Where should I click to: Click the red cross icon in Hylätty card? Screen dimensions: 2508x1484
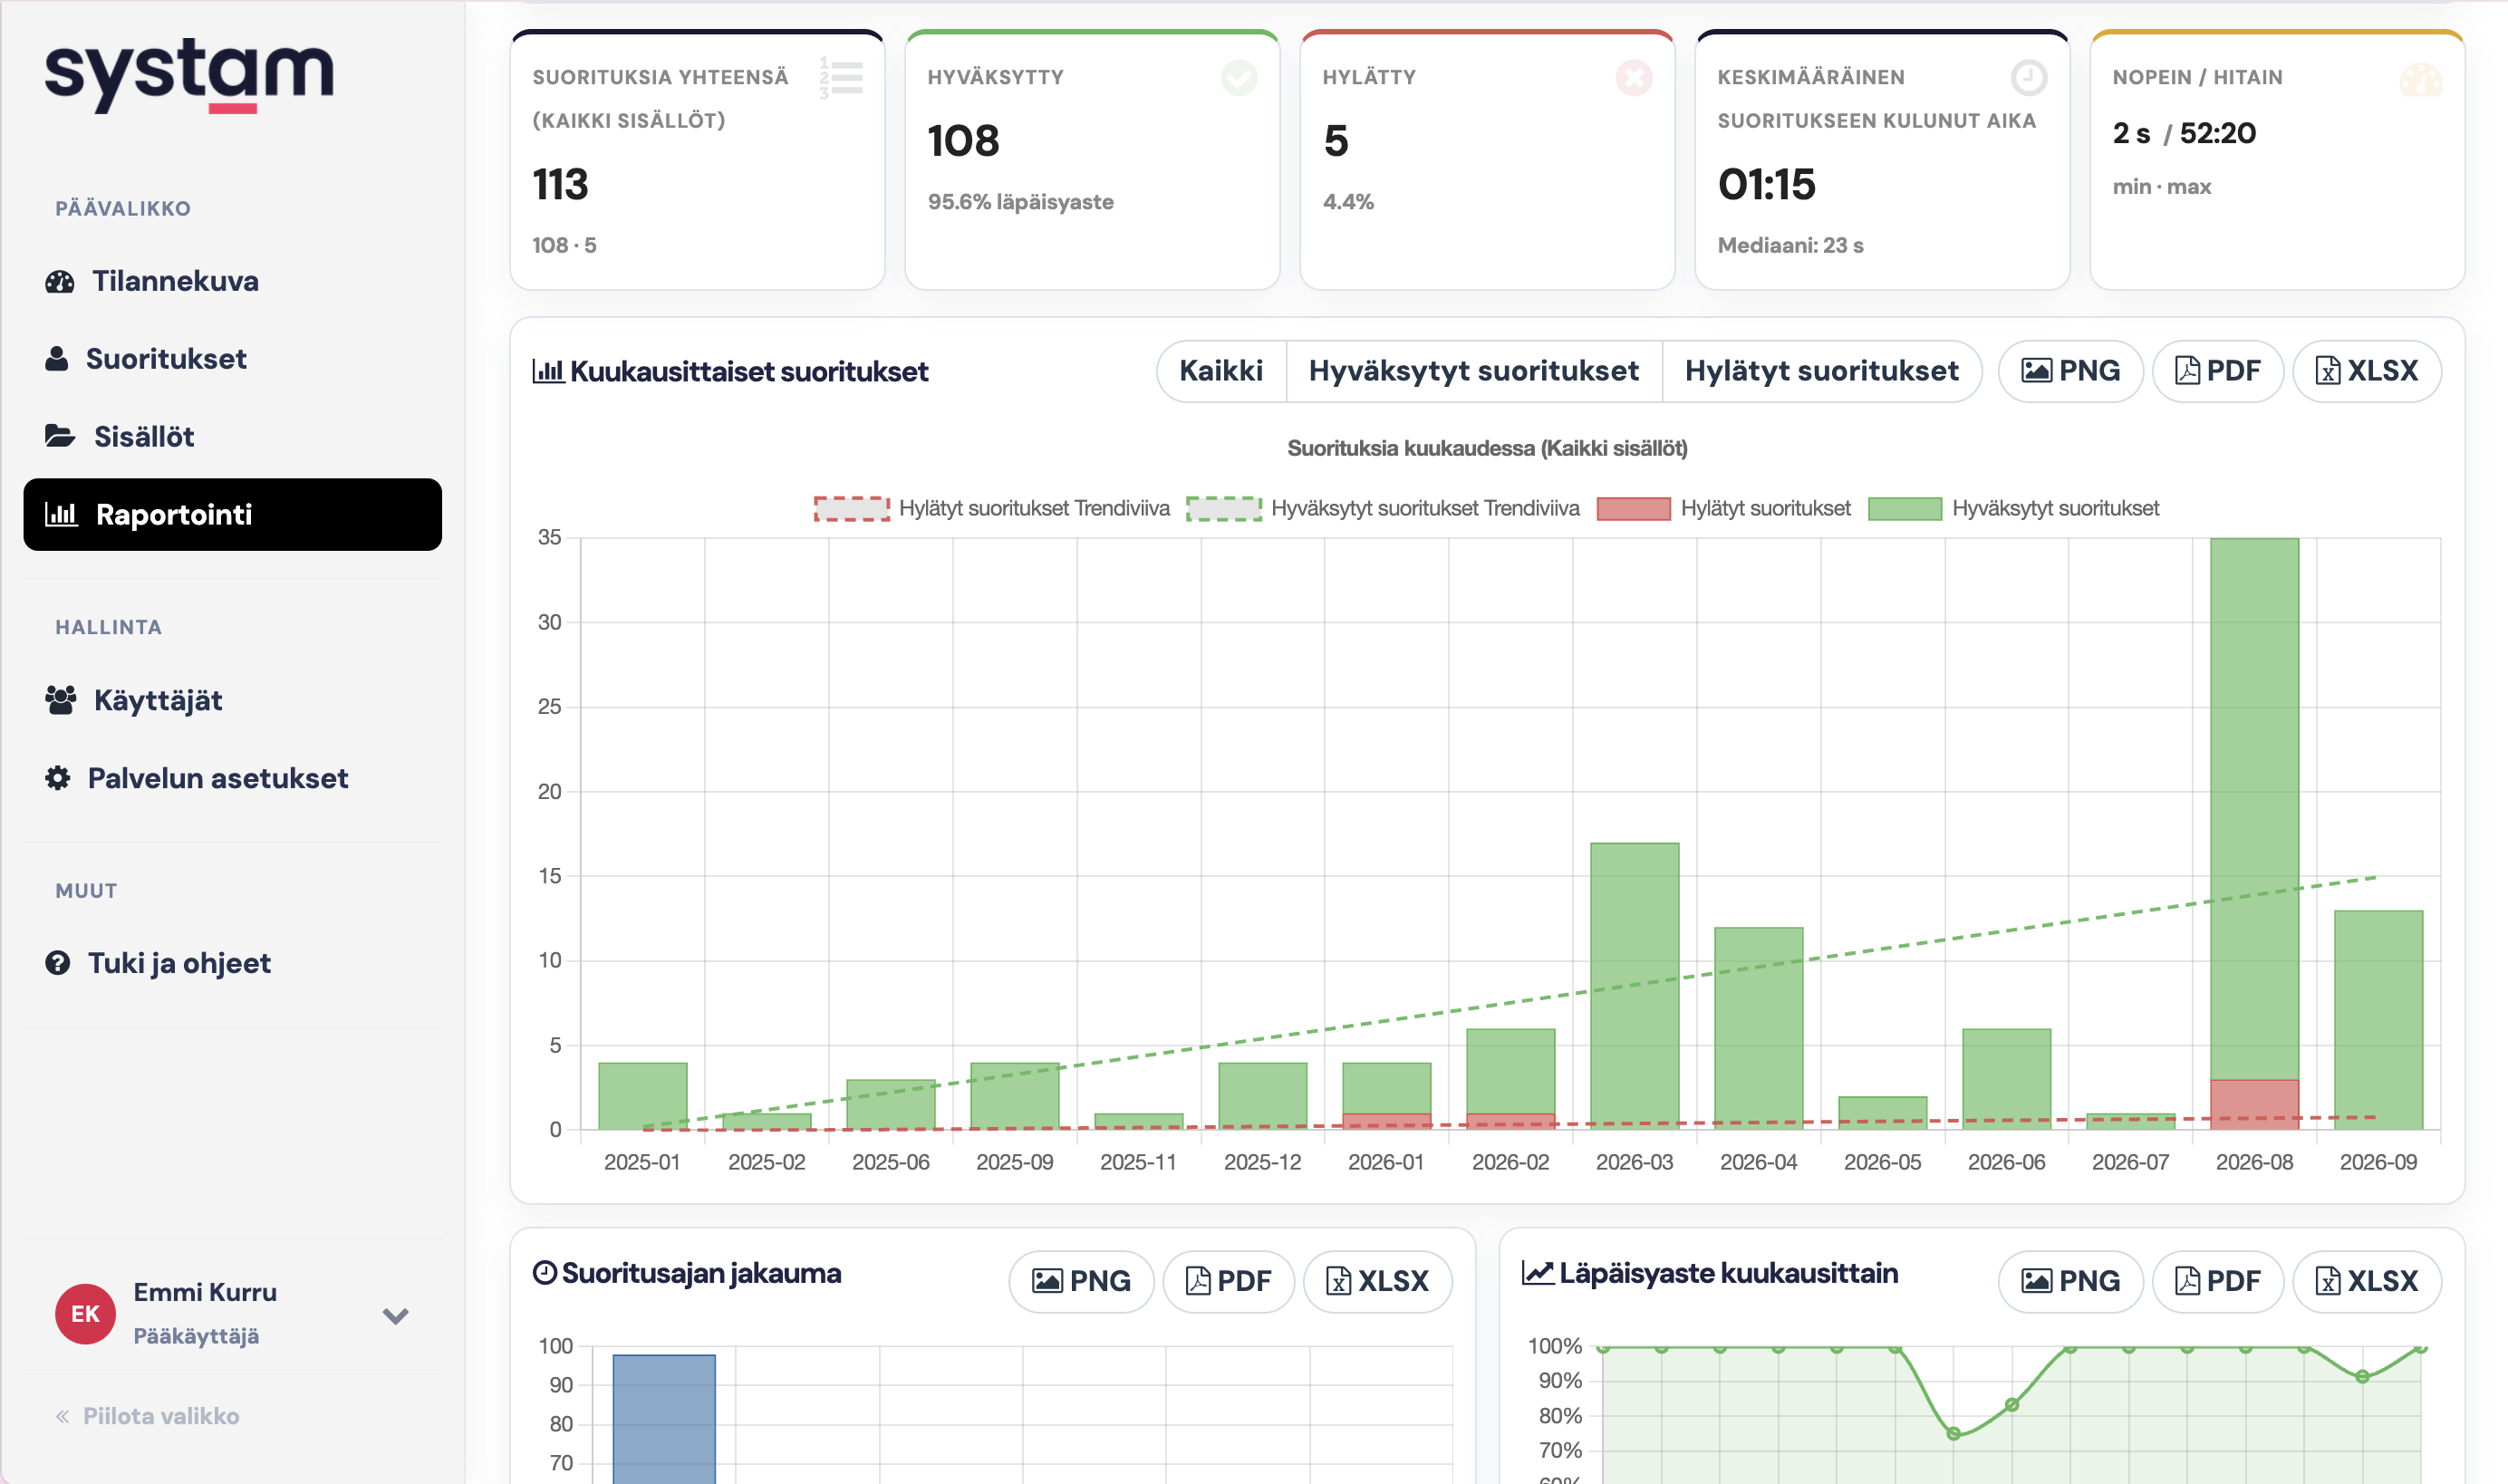coord(1634,77)
